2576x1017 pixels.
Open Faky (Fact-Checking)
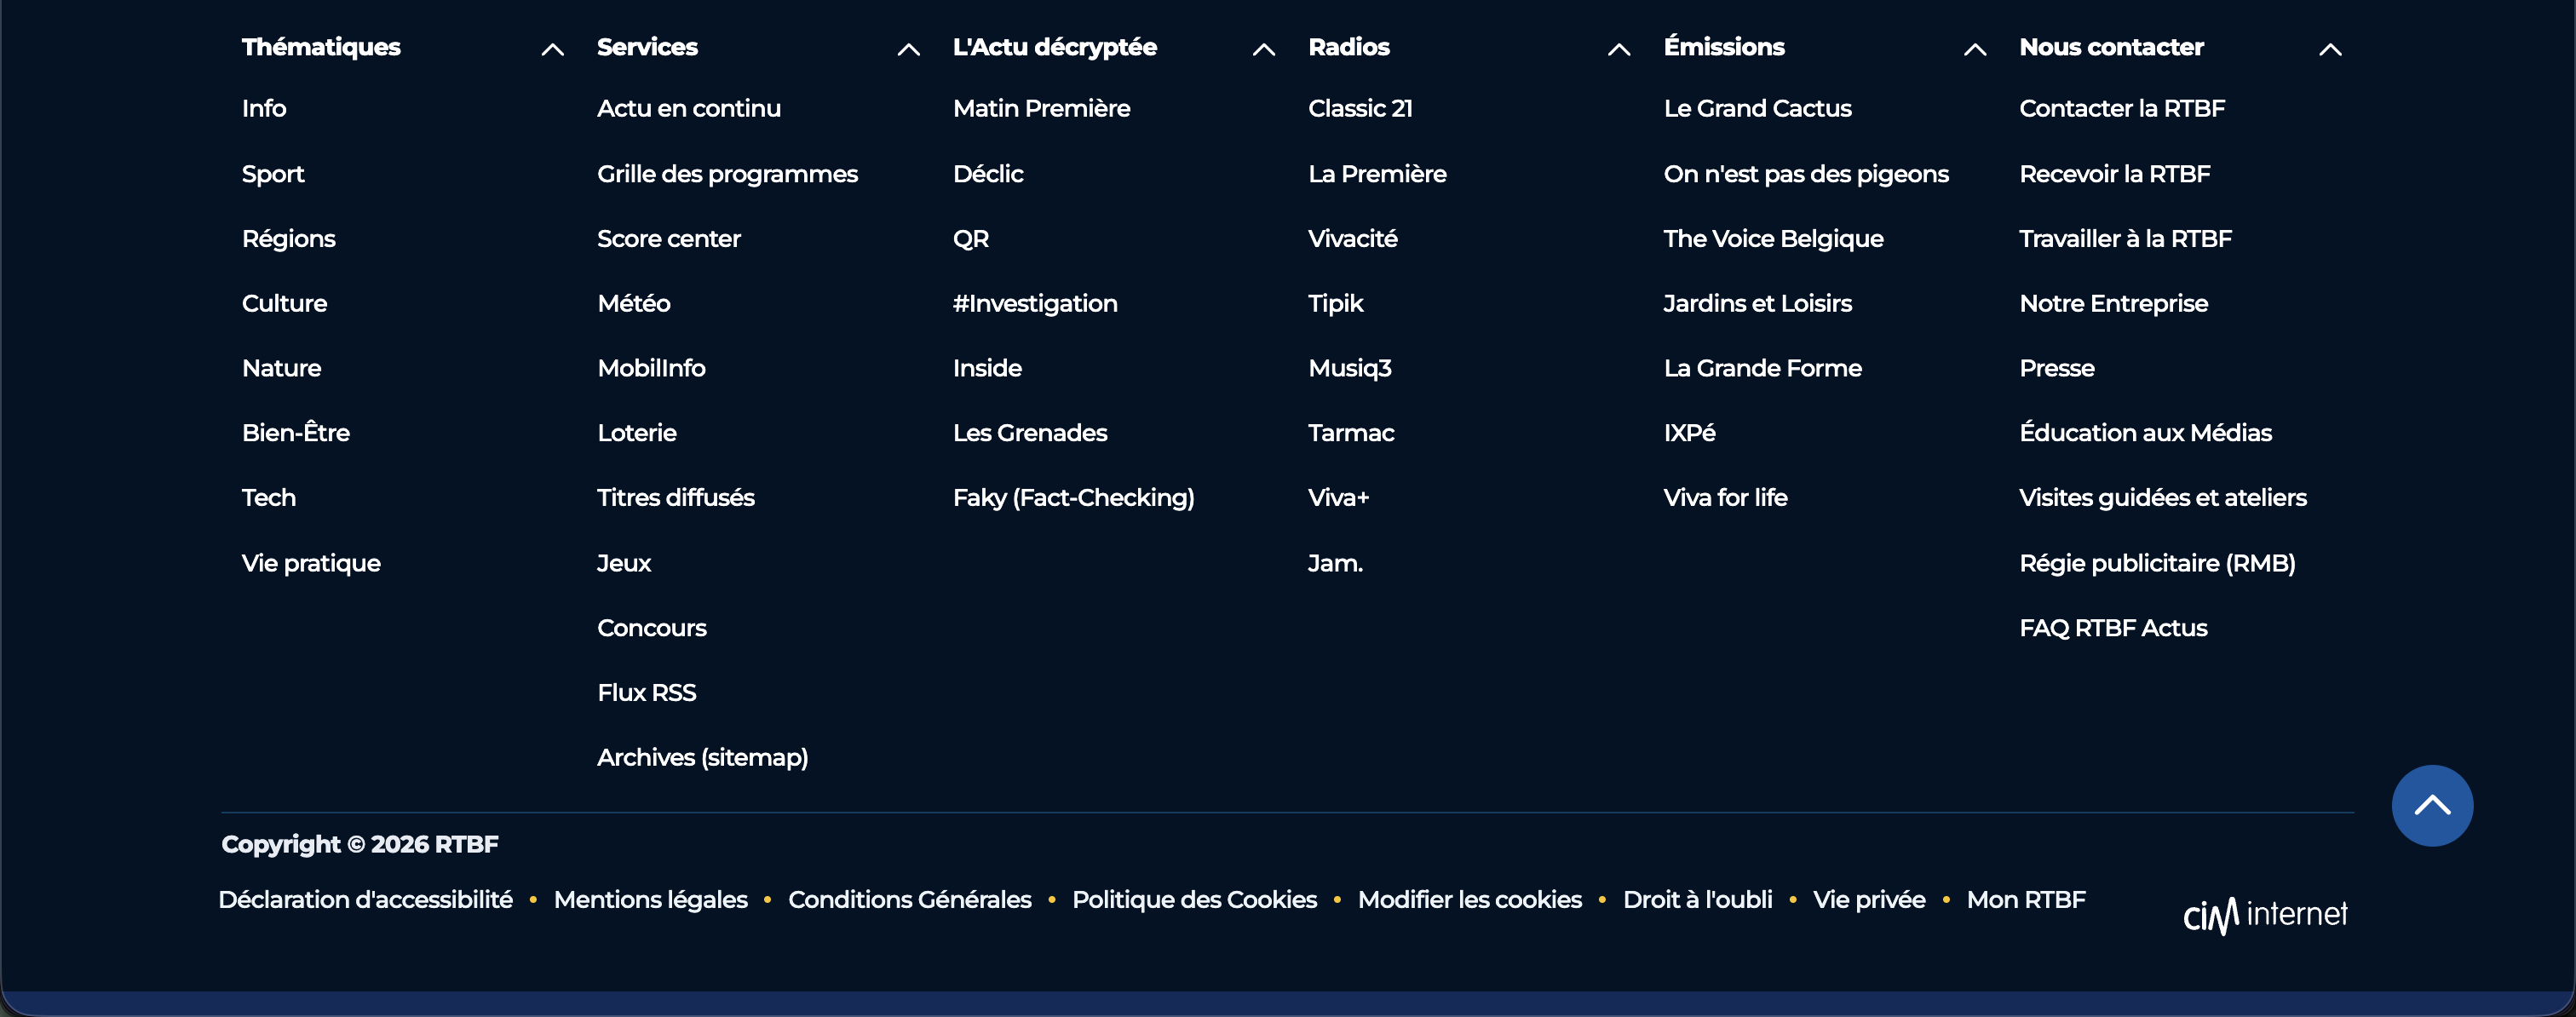(1074, 497)
